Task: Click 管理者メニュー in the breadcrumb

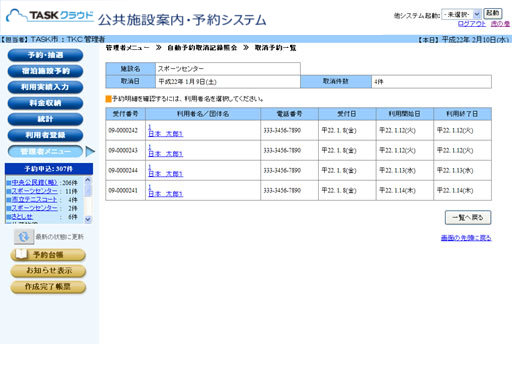Action: coord(128,48)
